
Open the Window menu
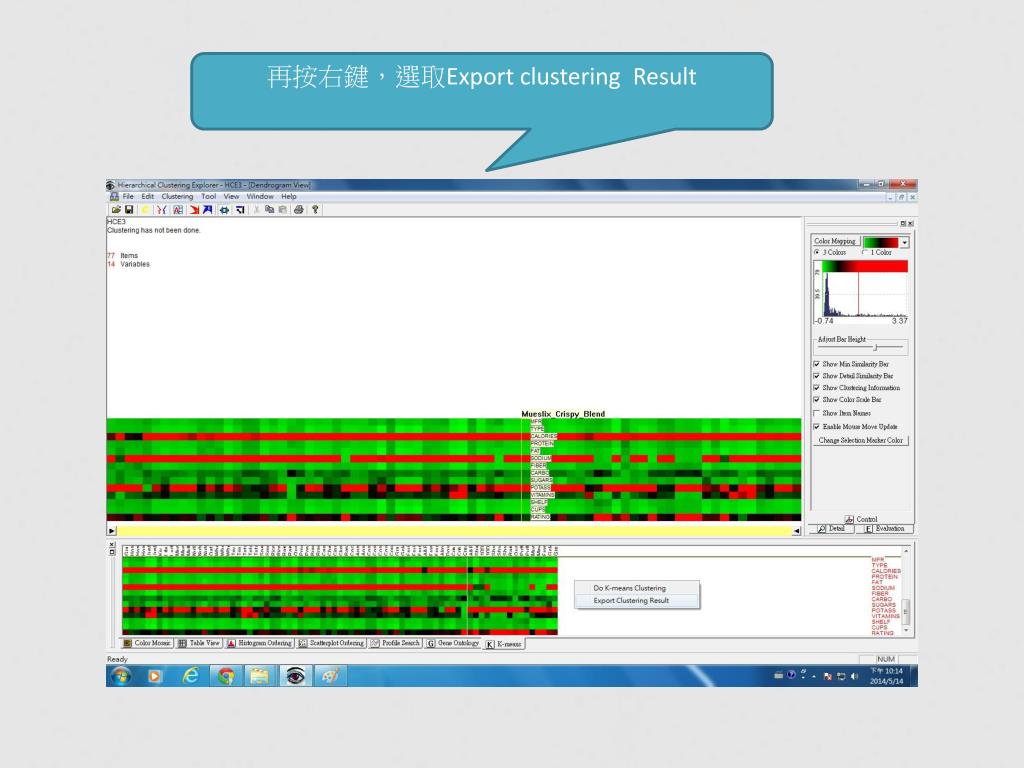point(260,197)
